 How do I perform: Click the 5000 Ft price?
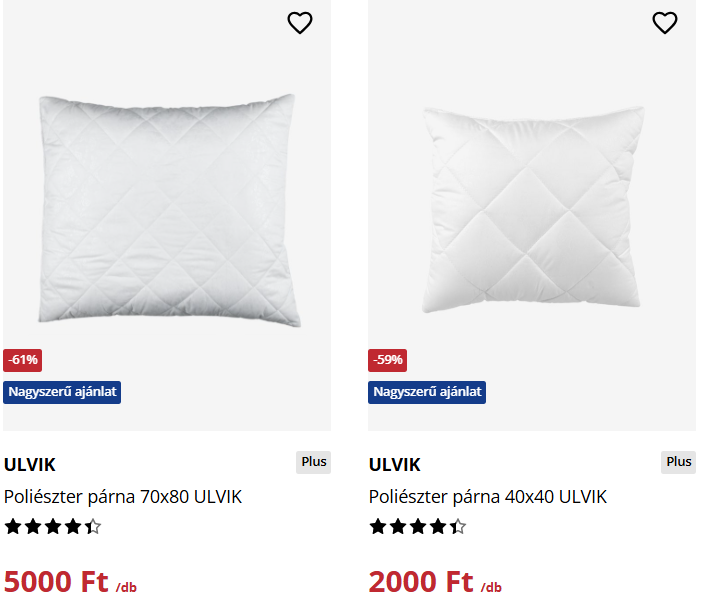coord(56,582)
